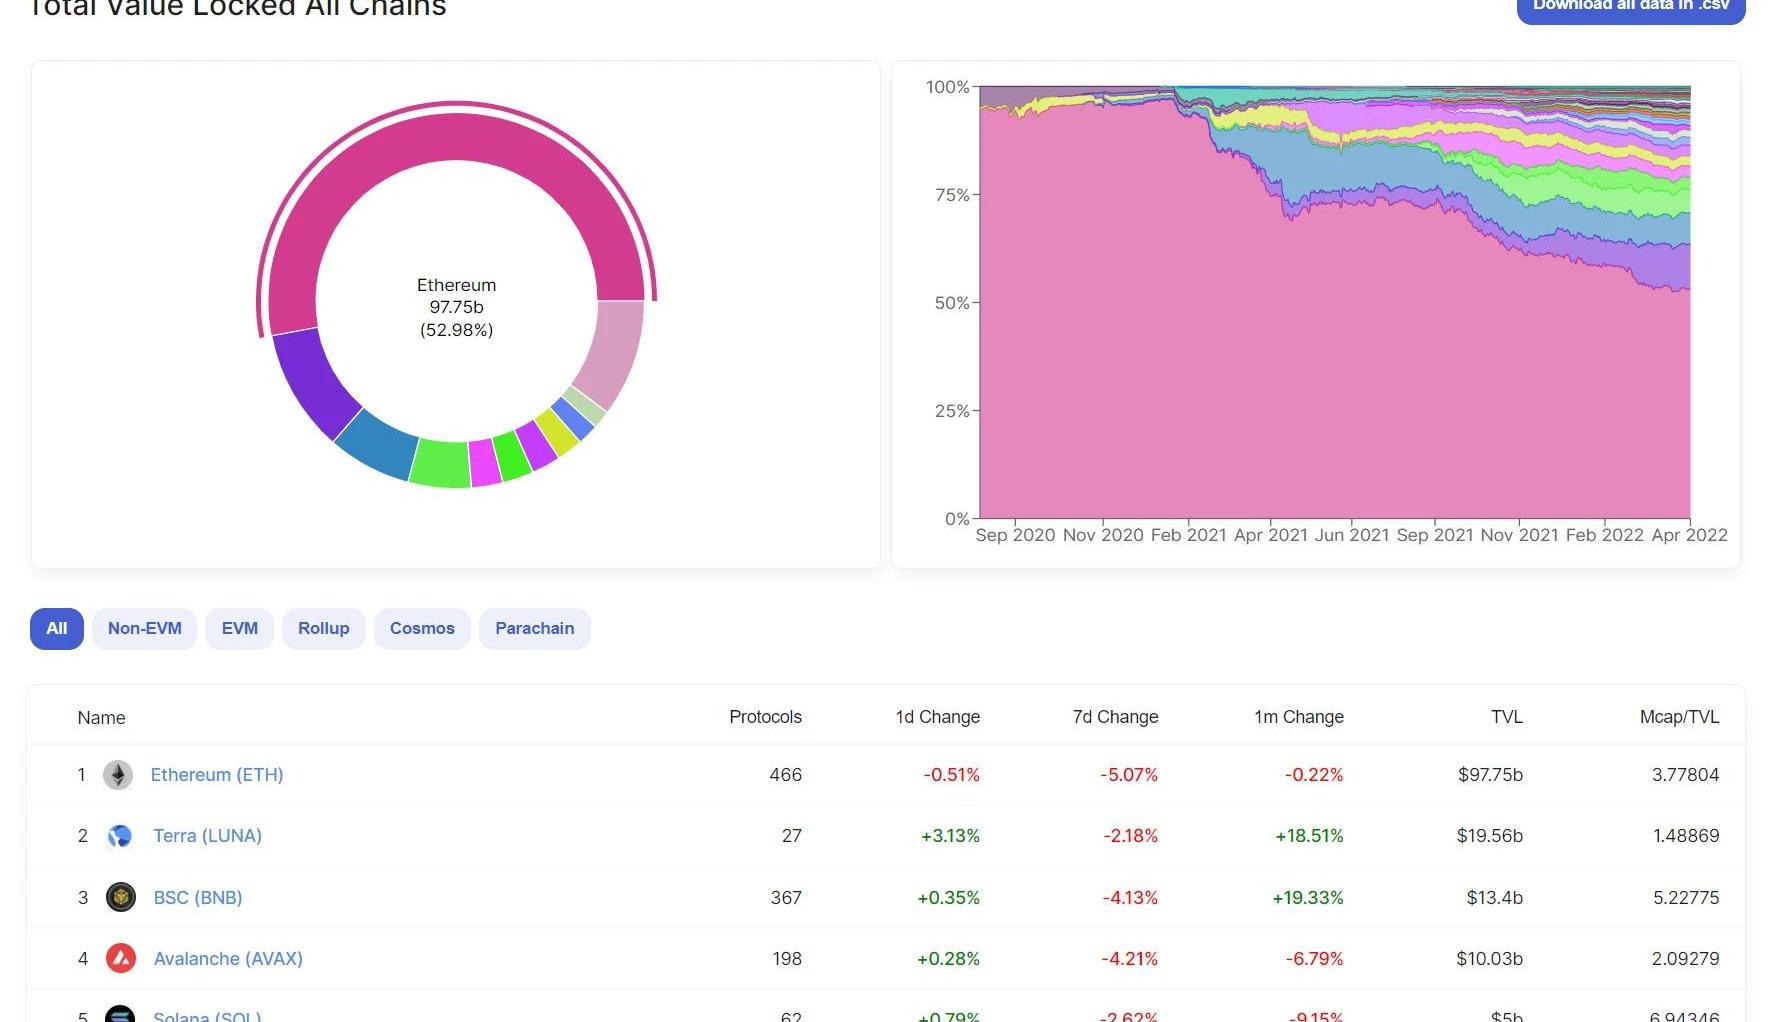Sort by the 7d Change column
Viewport: 1769px width, 1022px height.
[x=1115, y=717]
